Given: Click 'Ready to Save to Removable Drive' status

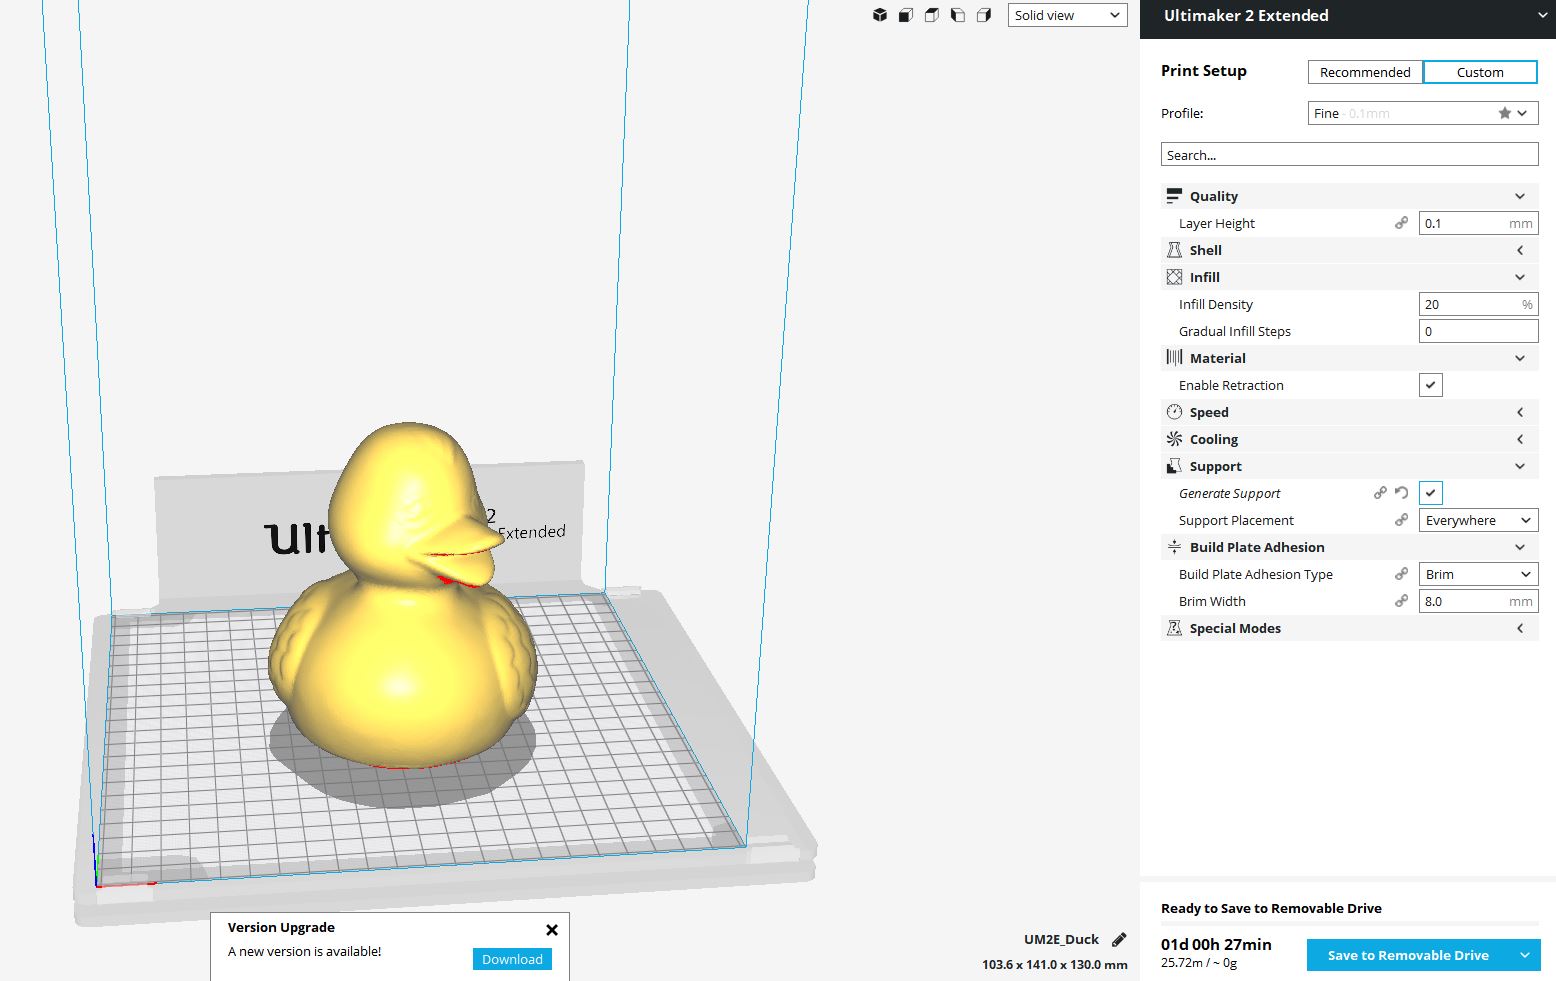Looking at the screenshot, I should 1271,908.
